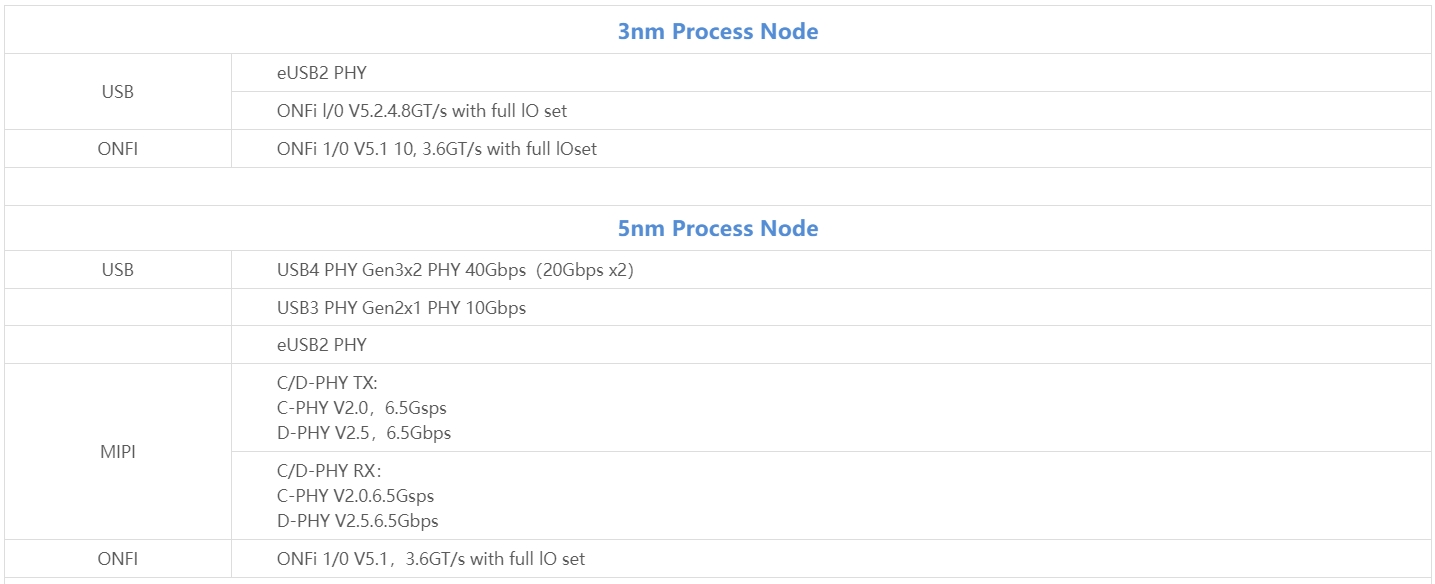Viewport: 1435px width, 584px height.
Task: Click the USB category cell under 3nm
Action: pyautogui.click(x=118, y=92)
